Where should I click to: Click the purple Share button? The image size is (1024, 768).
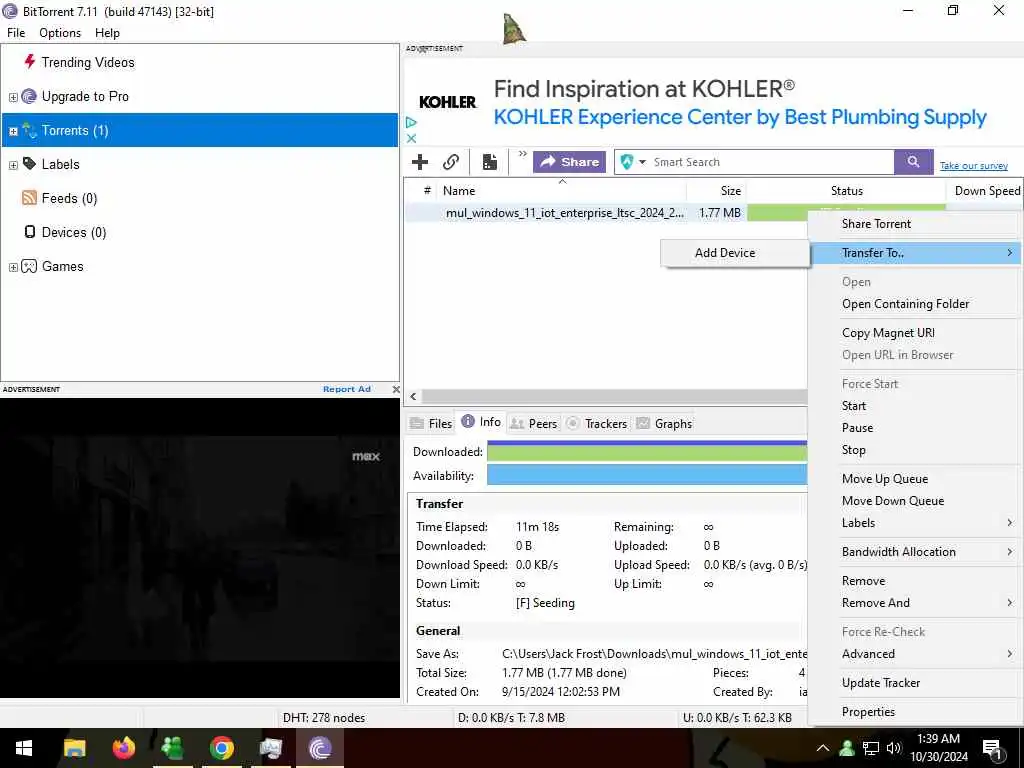pos(569,162)
